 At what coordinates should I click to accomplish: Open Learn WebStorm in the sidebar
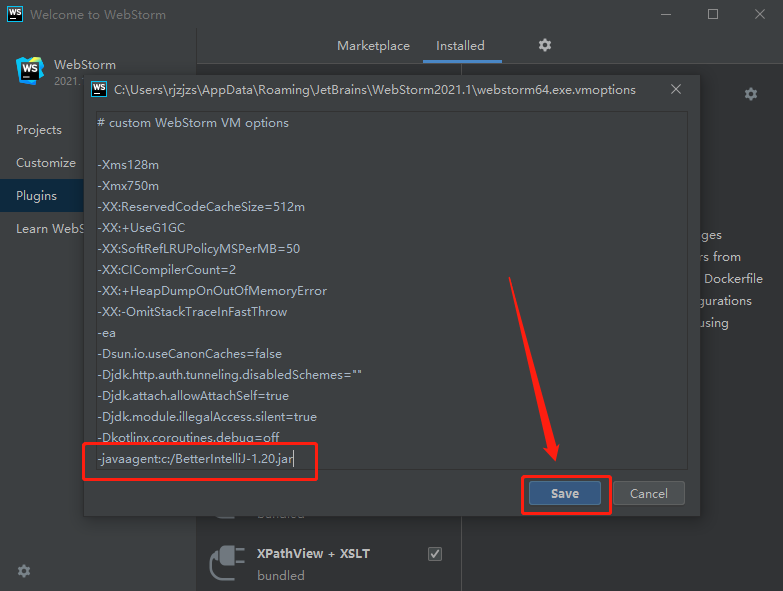coord(50,229)
